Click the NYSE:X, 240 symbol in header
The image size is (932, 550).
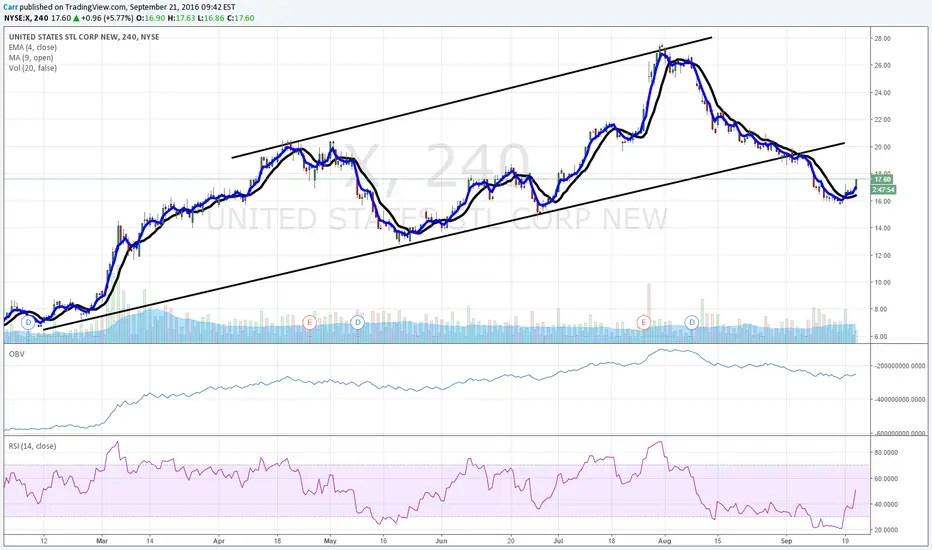(27, 18)
